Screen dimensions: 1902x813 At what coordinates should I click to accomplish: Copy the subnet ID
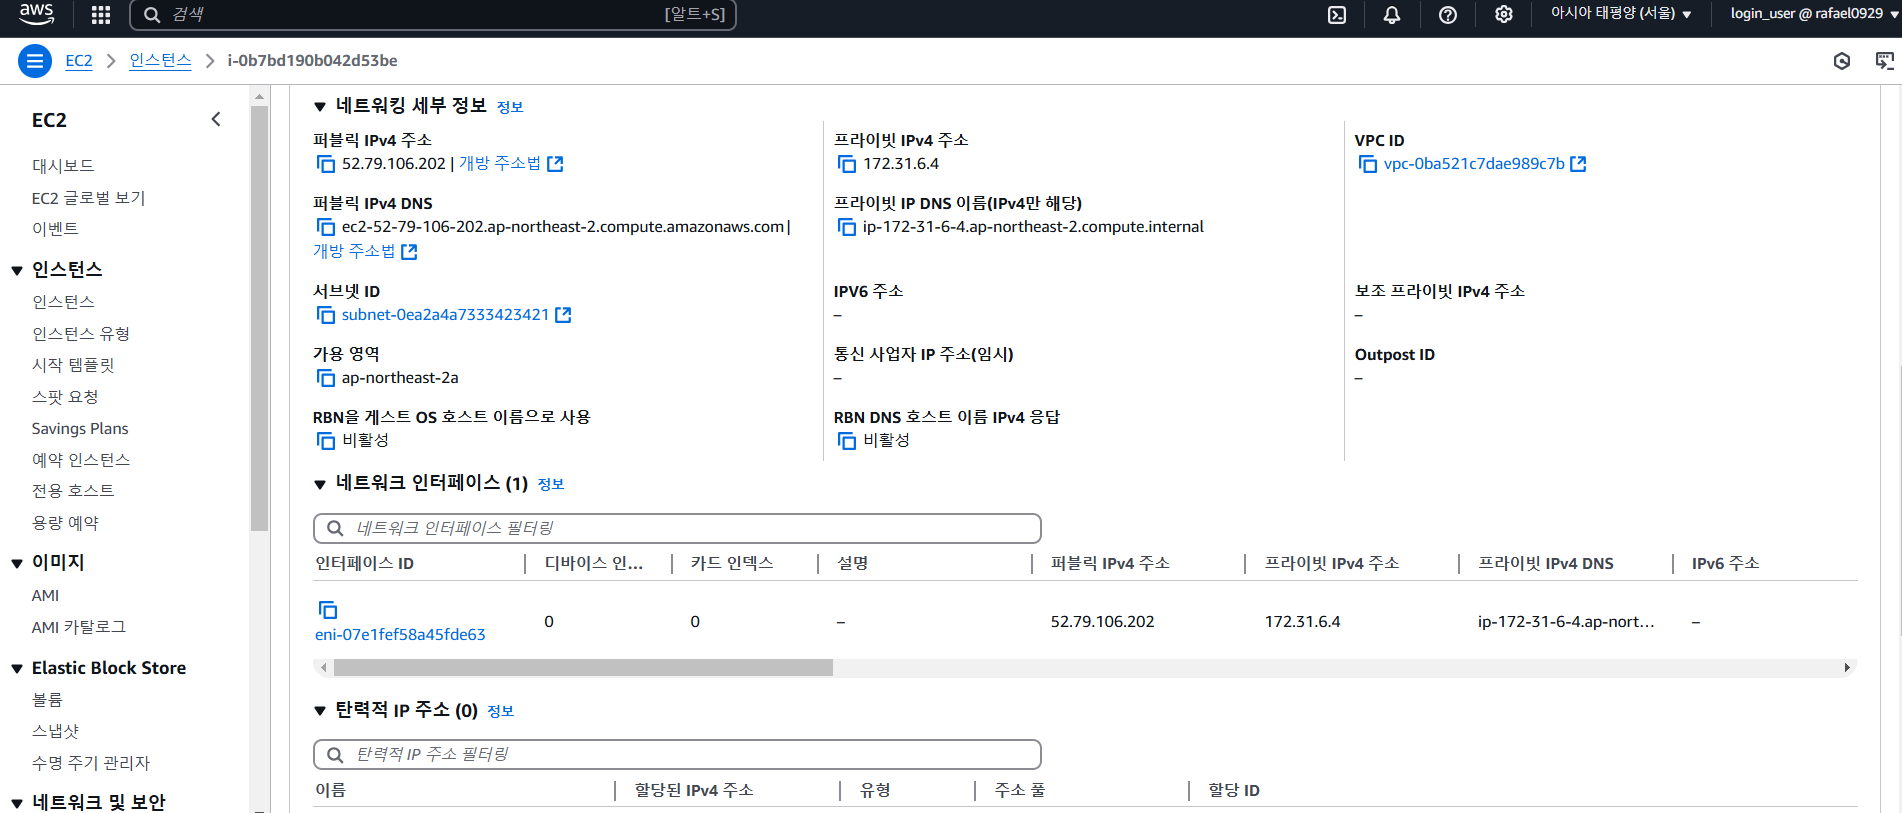pyautogui.click(x=326, y=315)
